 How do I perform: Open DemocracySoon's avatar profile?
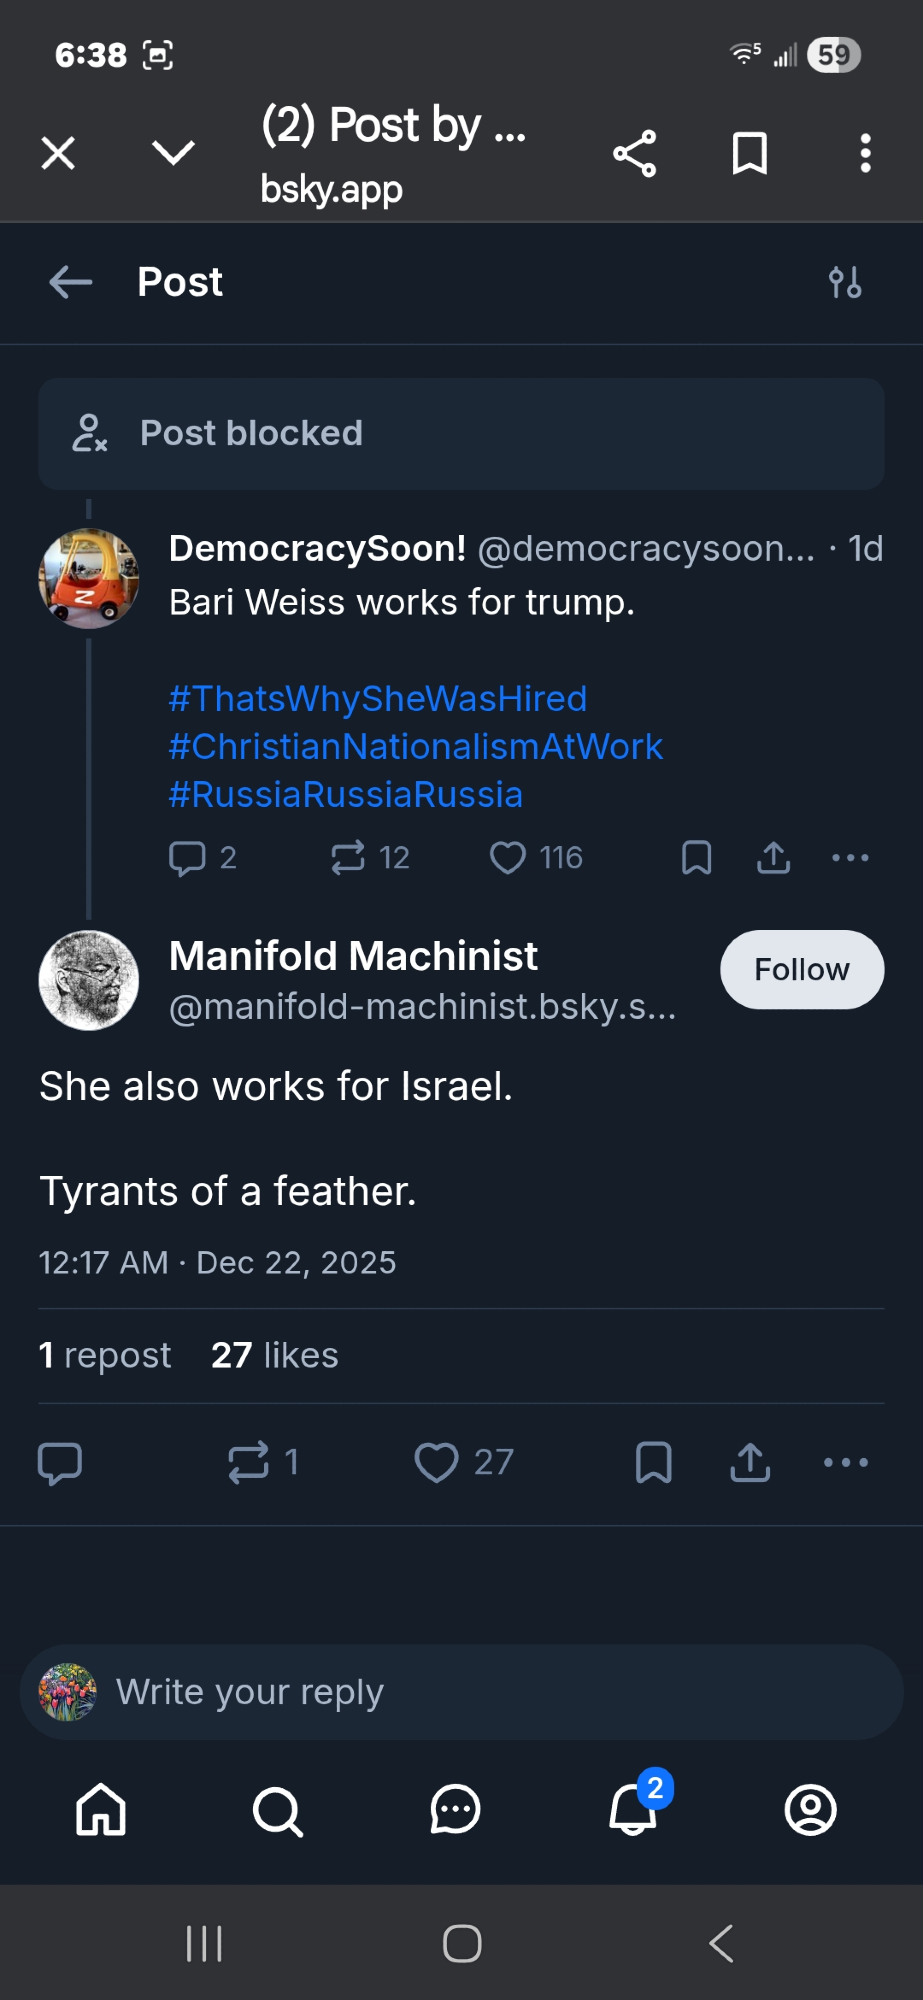[88, 578]
